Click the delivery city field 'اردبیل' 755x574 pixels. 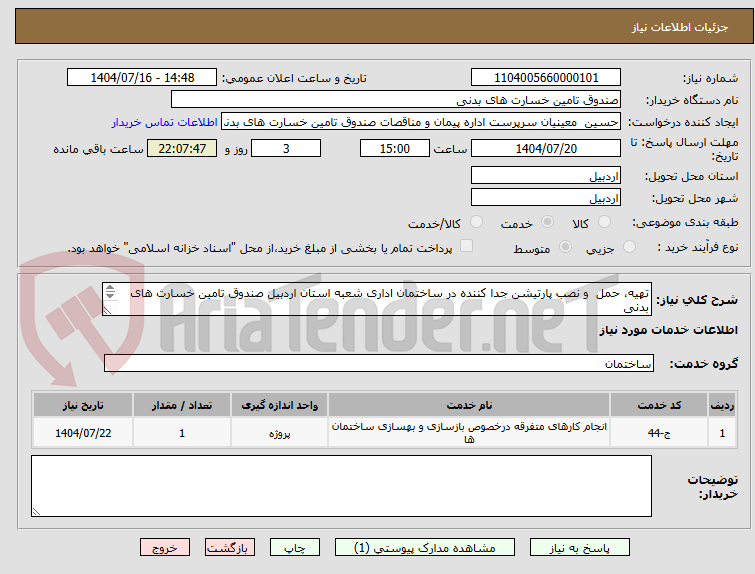click(x=546, y=197)
